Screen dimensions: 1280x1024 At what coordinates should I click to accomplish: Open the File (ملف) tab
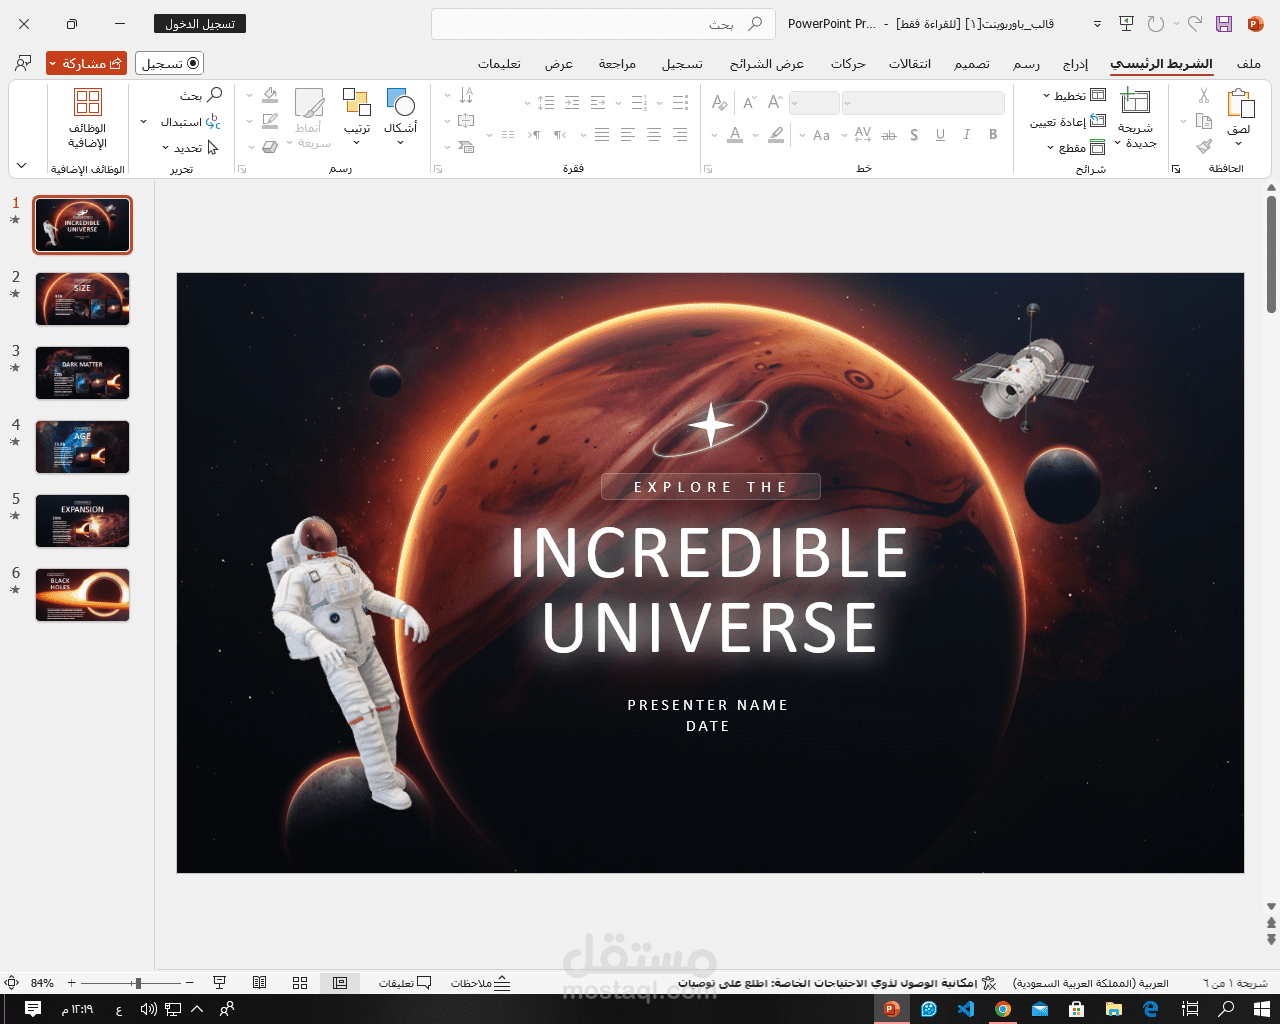pos(1249,64)
